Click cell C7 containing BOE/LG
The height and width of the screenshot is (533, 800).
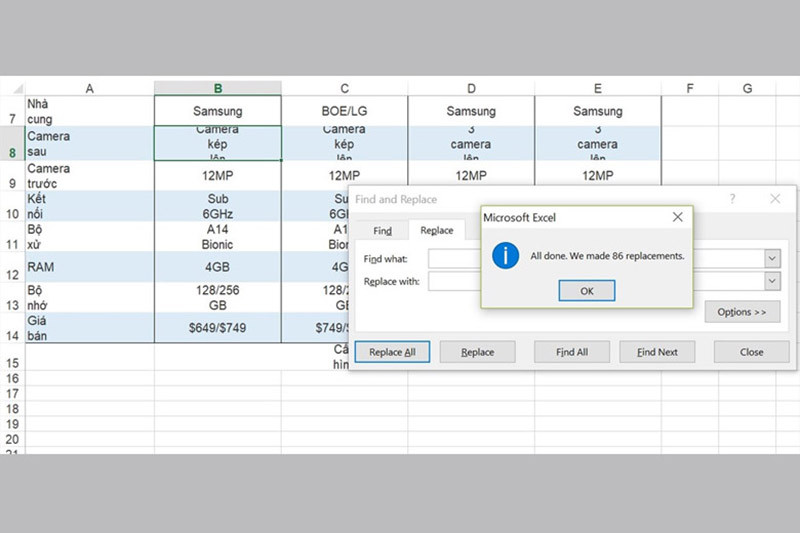tap(344, 111)
